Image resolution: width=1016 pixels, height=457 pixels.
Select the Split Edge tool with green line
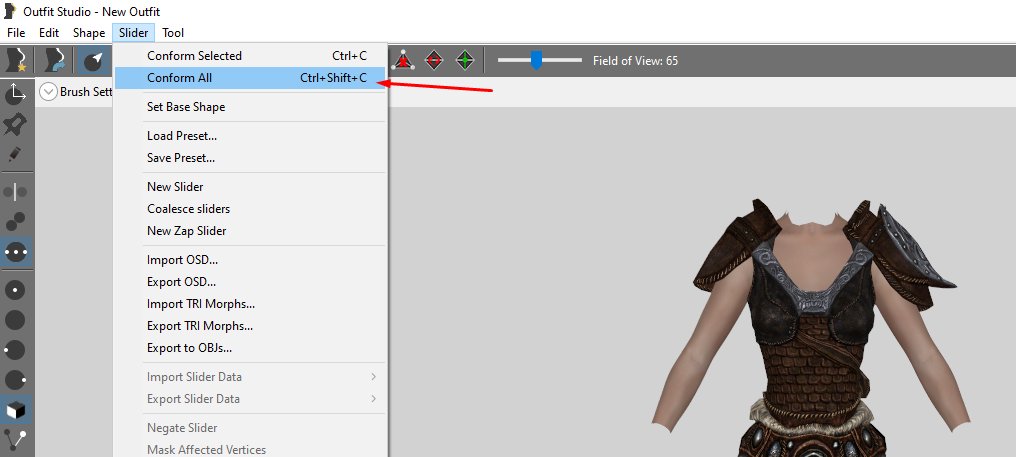coord(465,60)
